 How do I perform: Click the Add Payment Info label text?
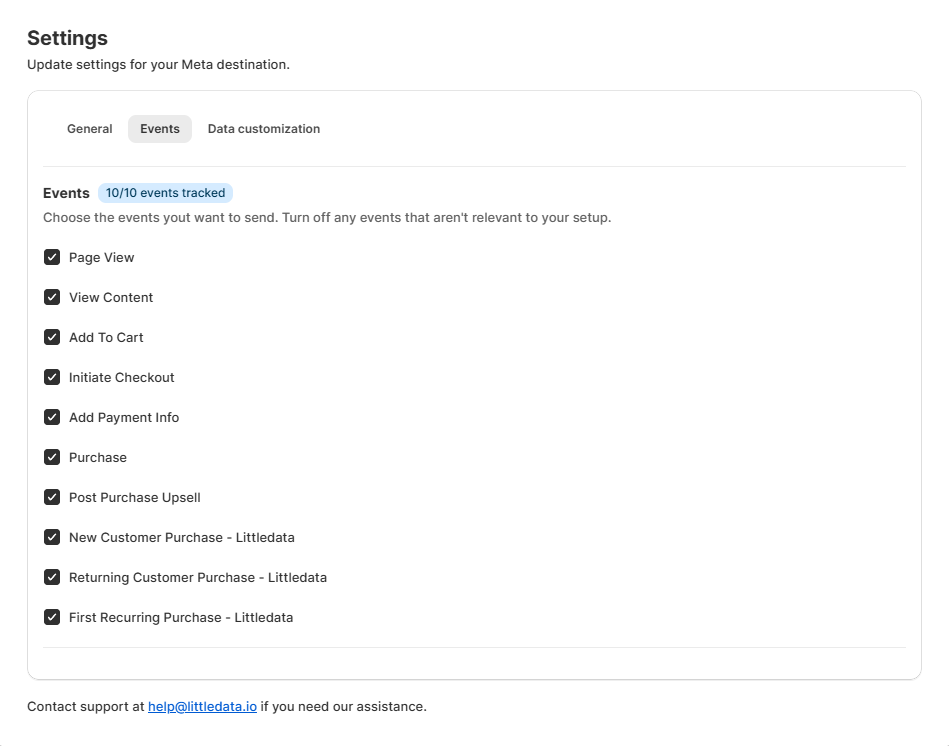click(x=124, y=417)
